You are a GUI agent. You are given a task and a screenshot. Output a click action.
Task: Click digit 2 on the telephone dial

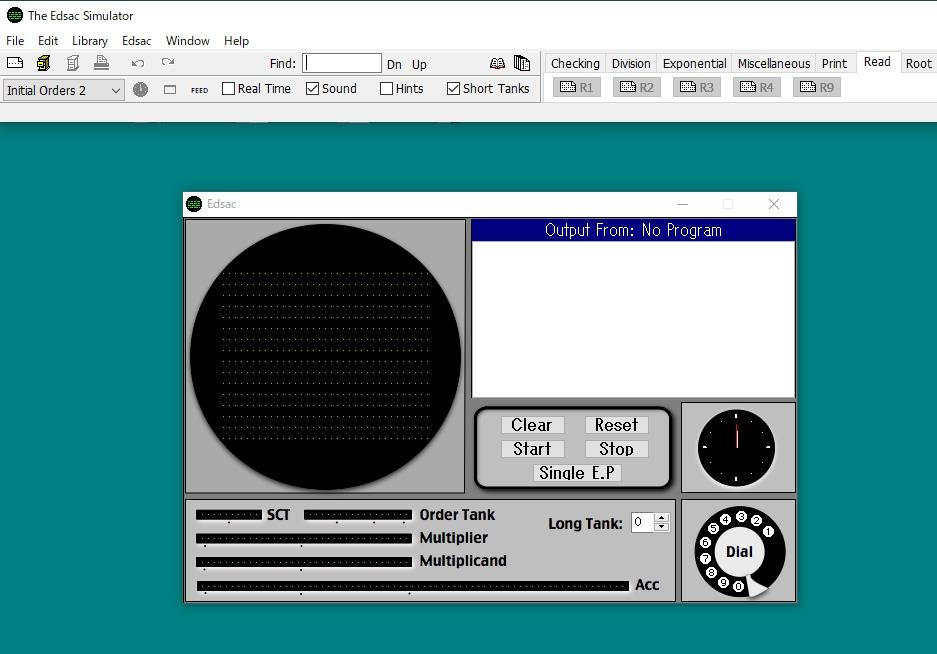pyautogui.click(x=756, y=521)
